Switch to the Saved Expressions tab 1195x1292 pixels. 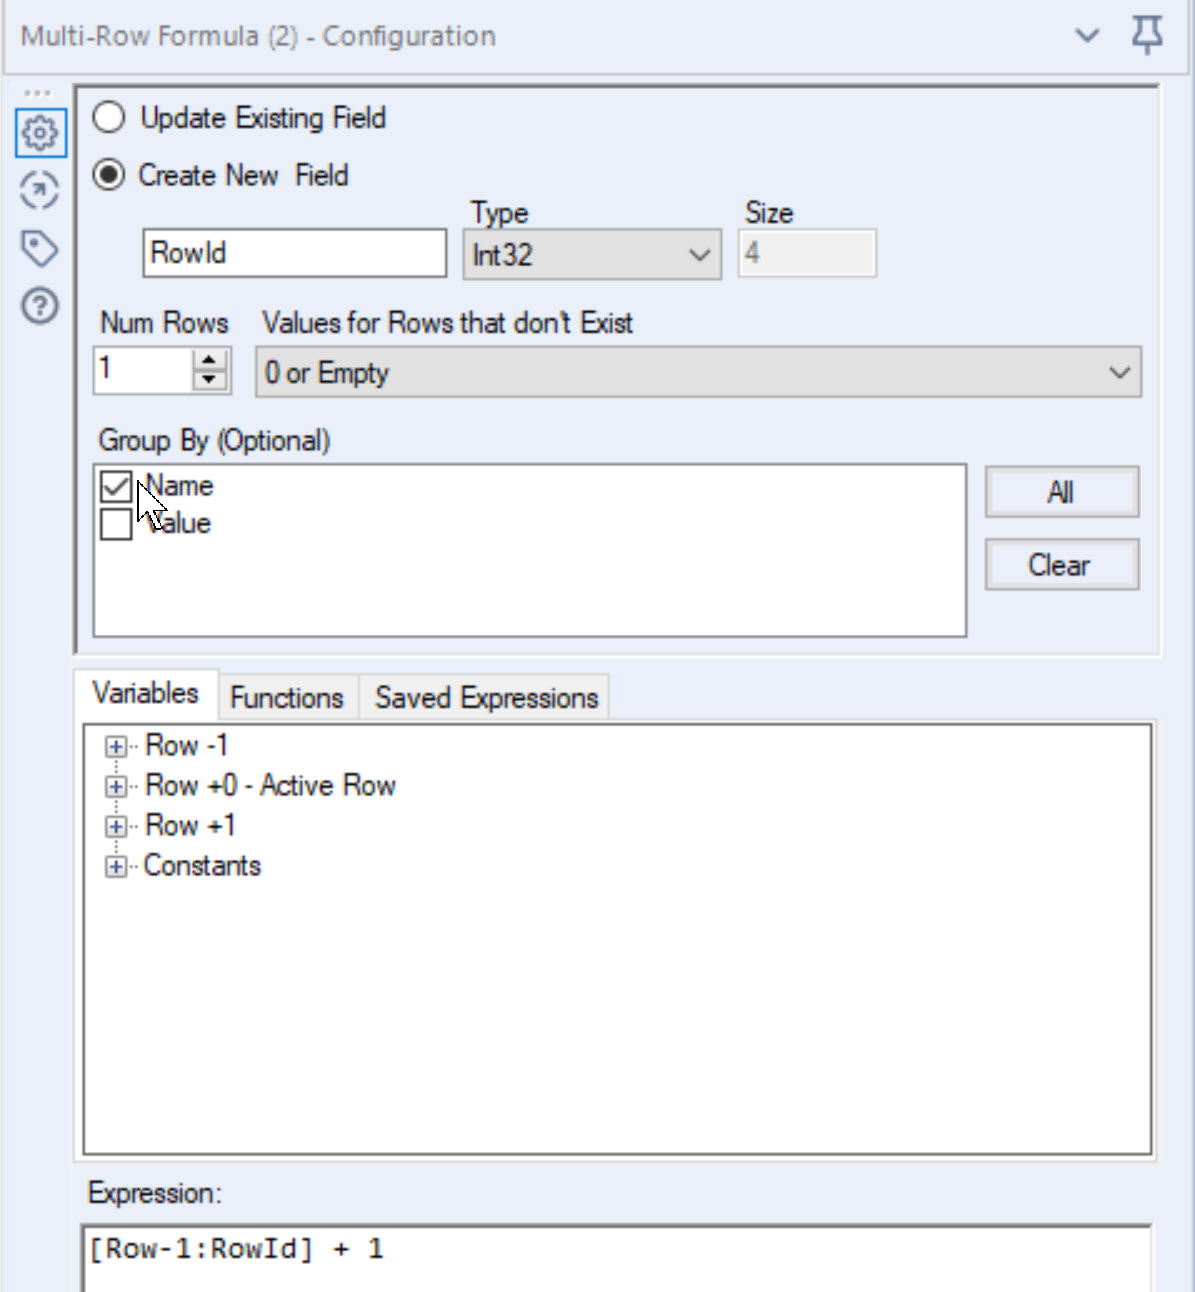[x=486, y=697]
